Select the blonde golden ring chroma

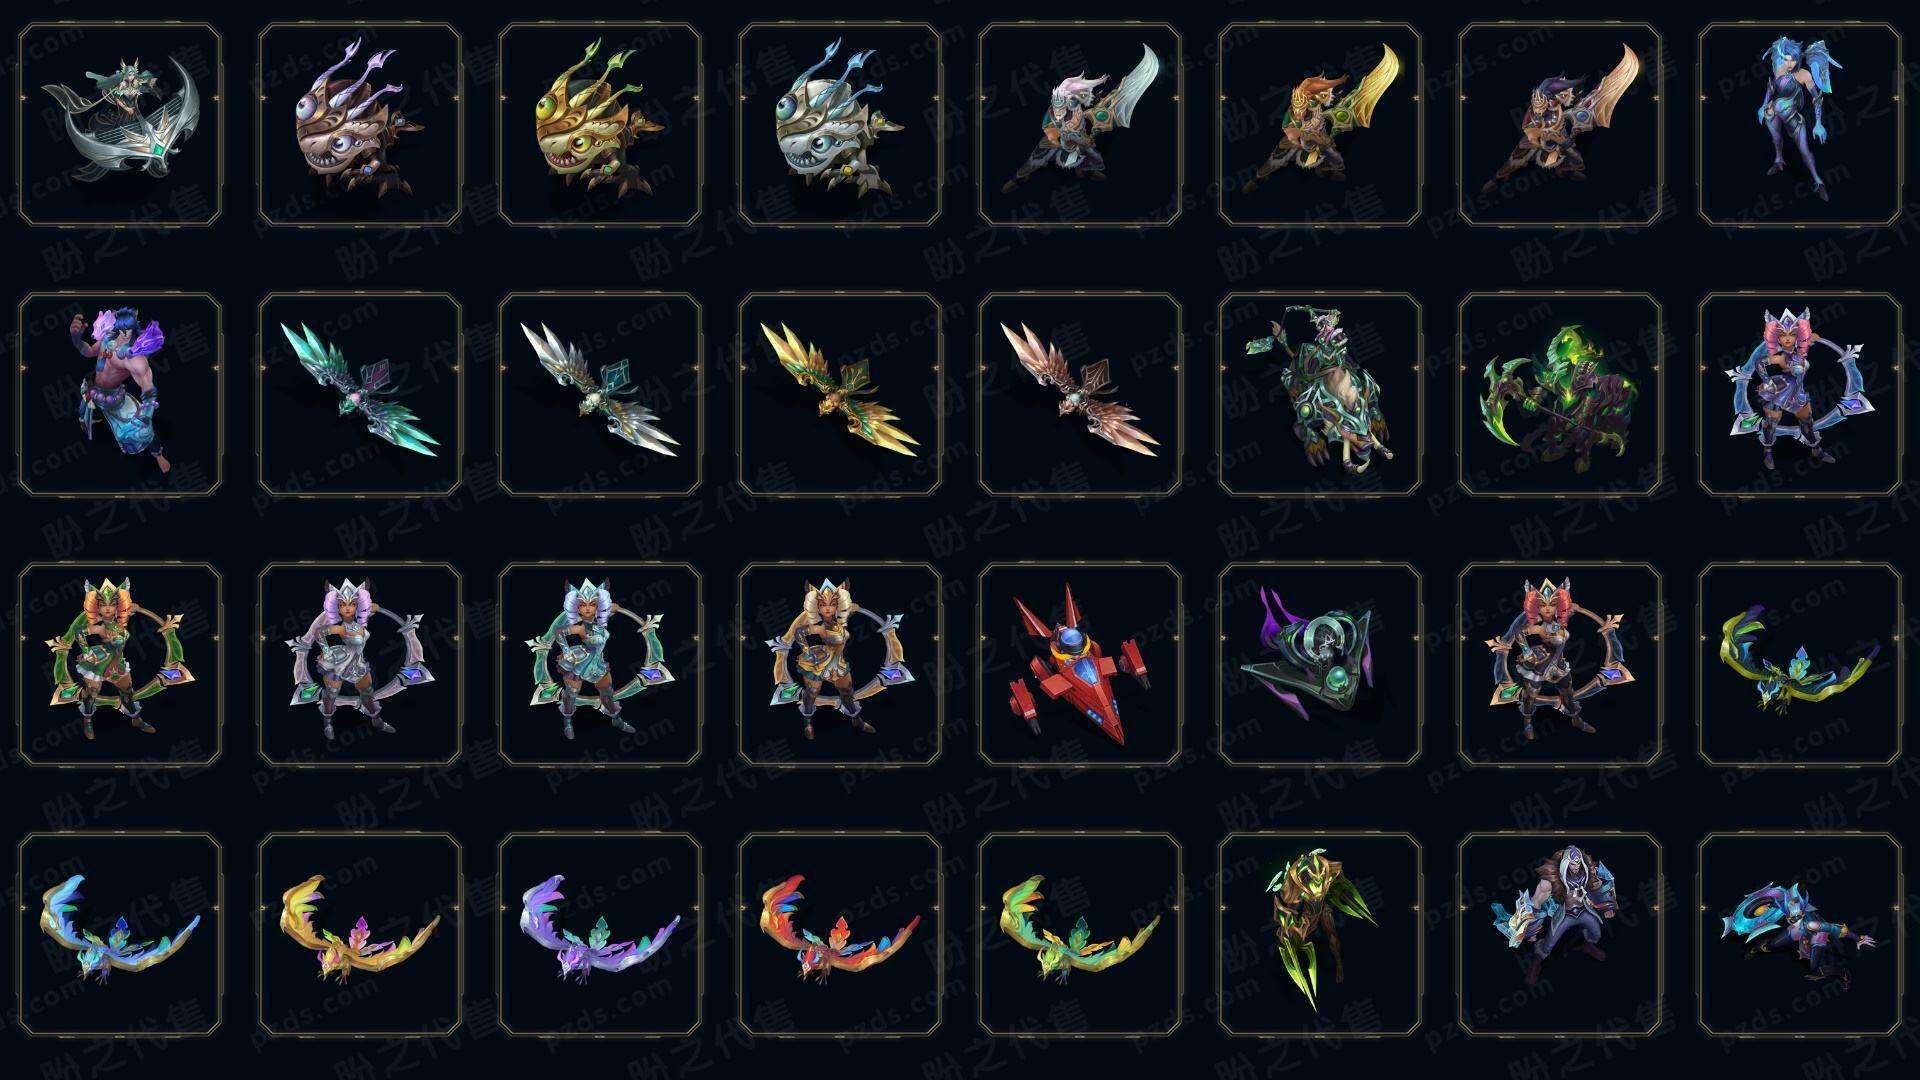pos(840,664)
